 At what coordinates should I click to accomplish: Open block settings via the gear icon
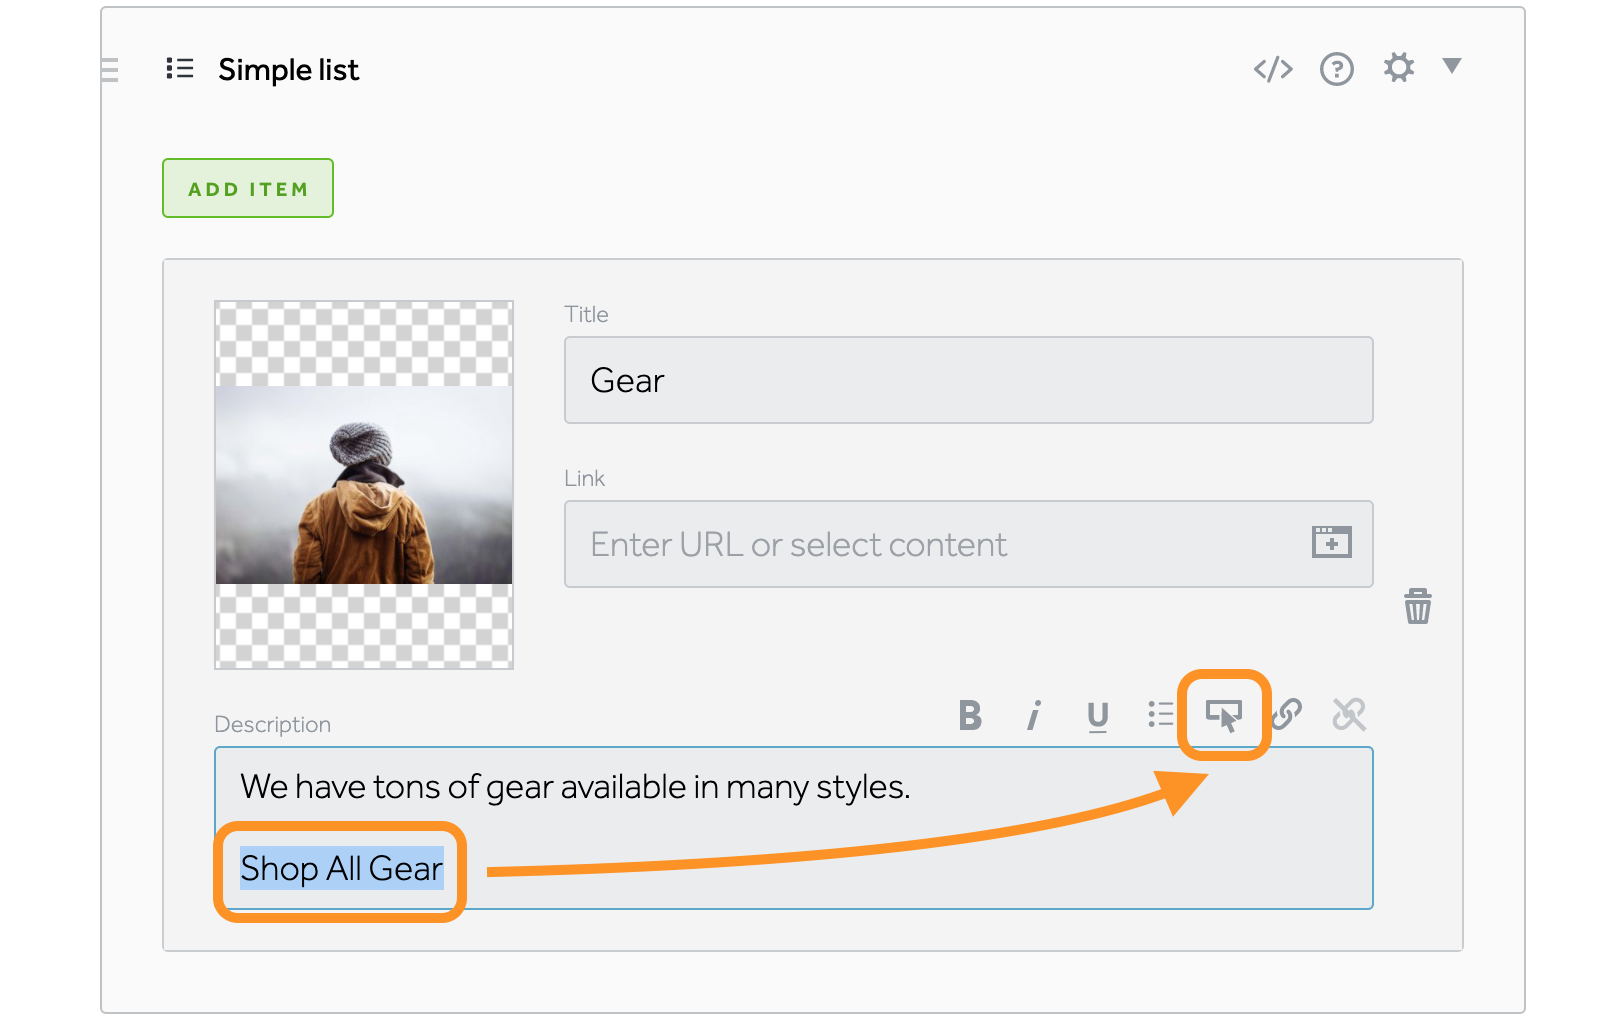coord(1398,67)
